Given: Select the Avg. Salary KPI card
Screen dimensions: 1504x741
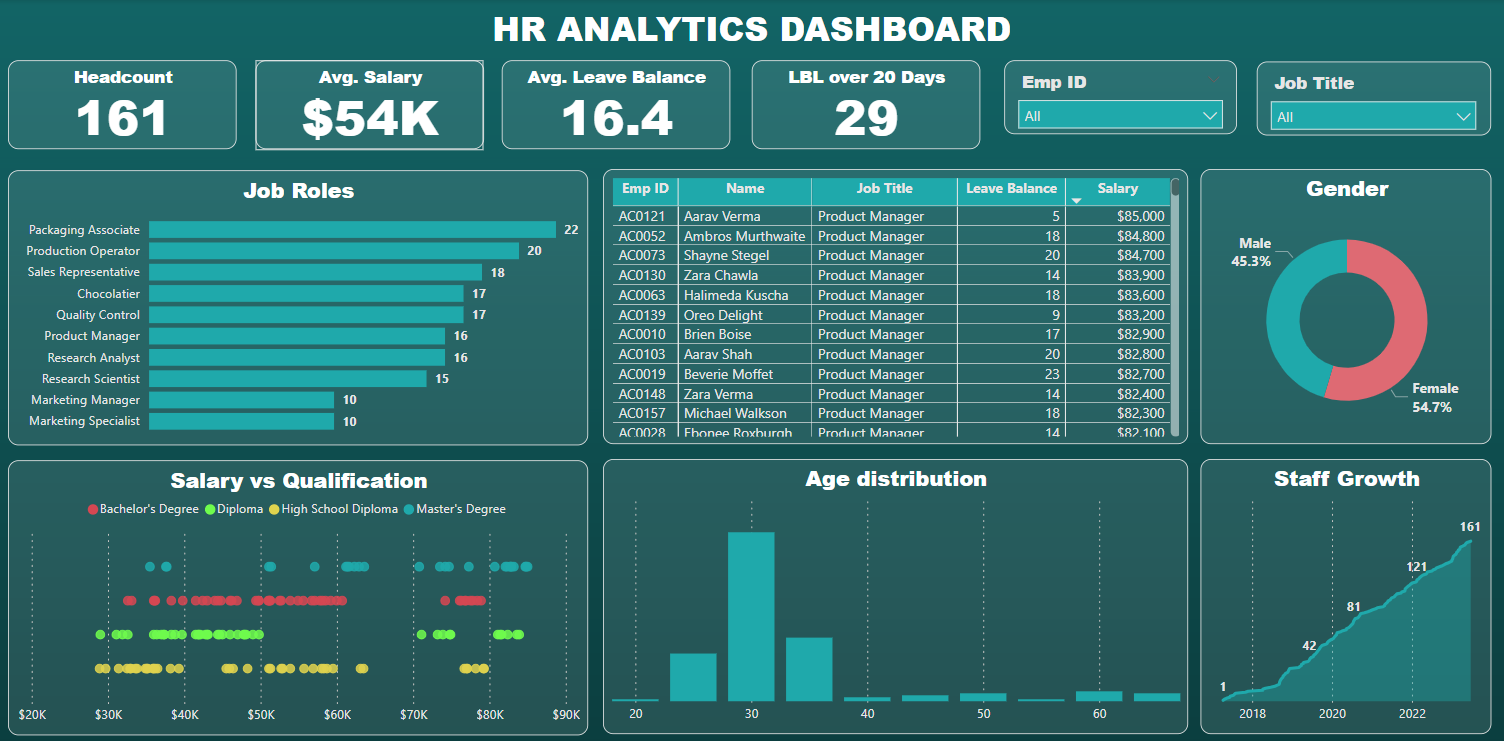Looking at the screenshot, I should point(370,105).
